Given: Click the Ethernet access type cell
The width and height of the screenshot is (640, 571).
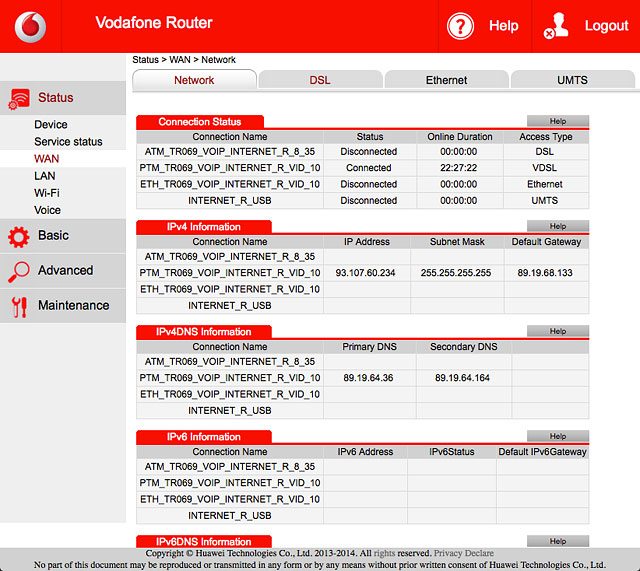Looking at the screenshot, I should [544, 184].
